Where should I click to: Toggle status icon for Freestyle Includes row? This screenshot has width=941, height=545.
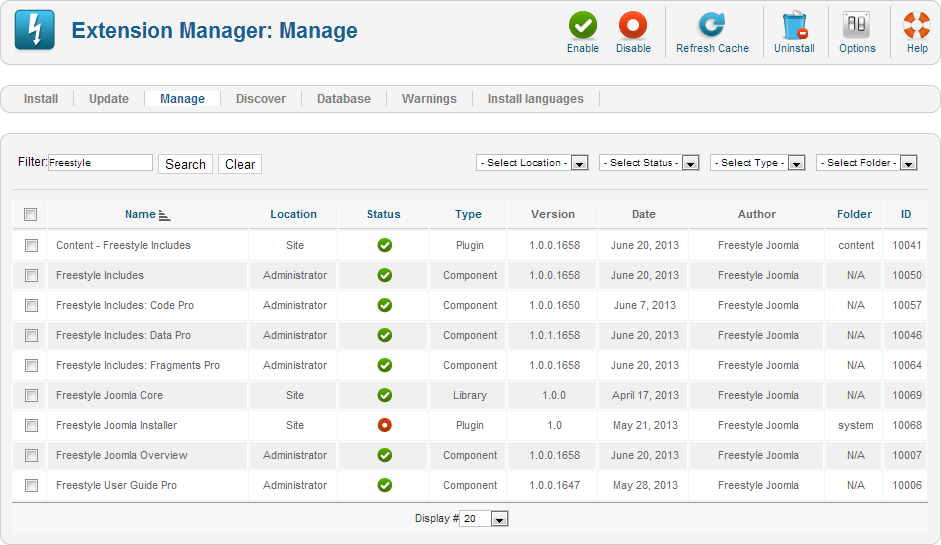(x=385, y=275)
